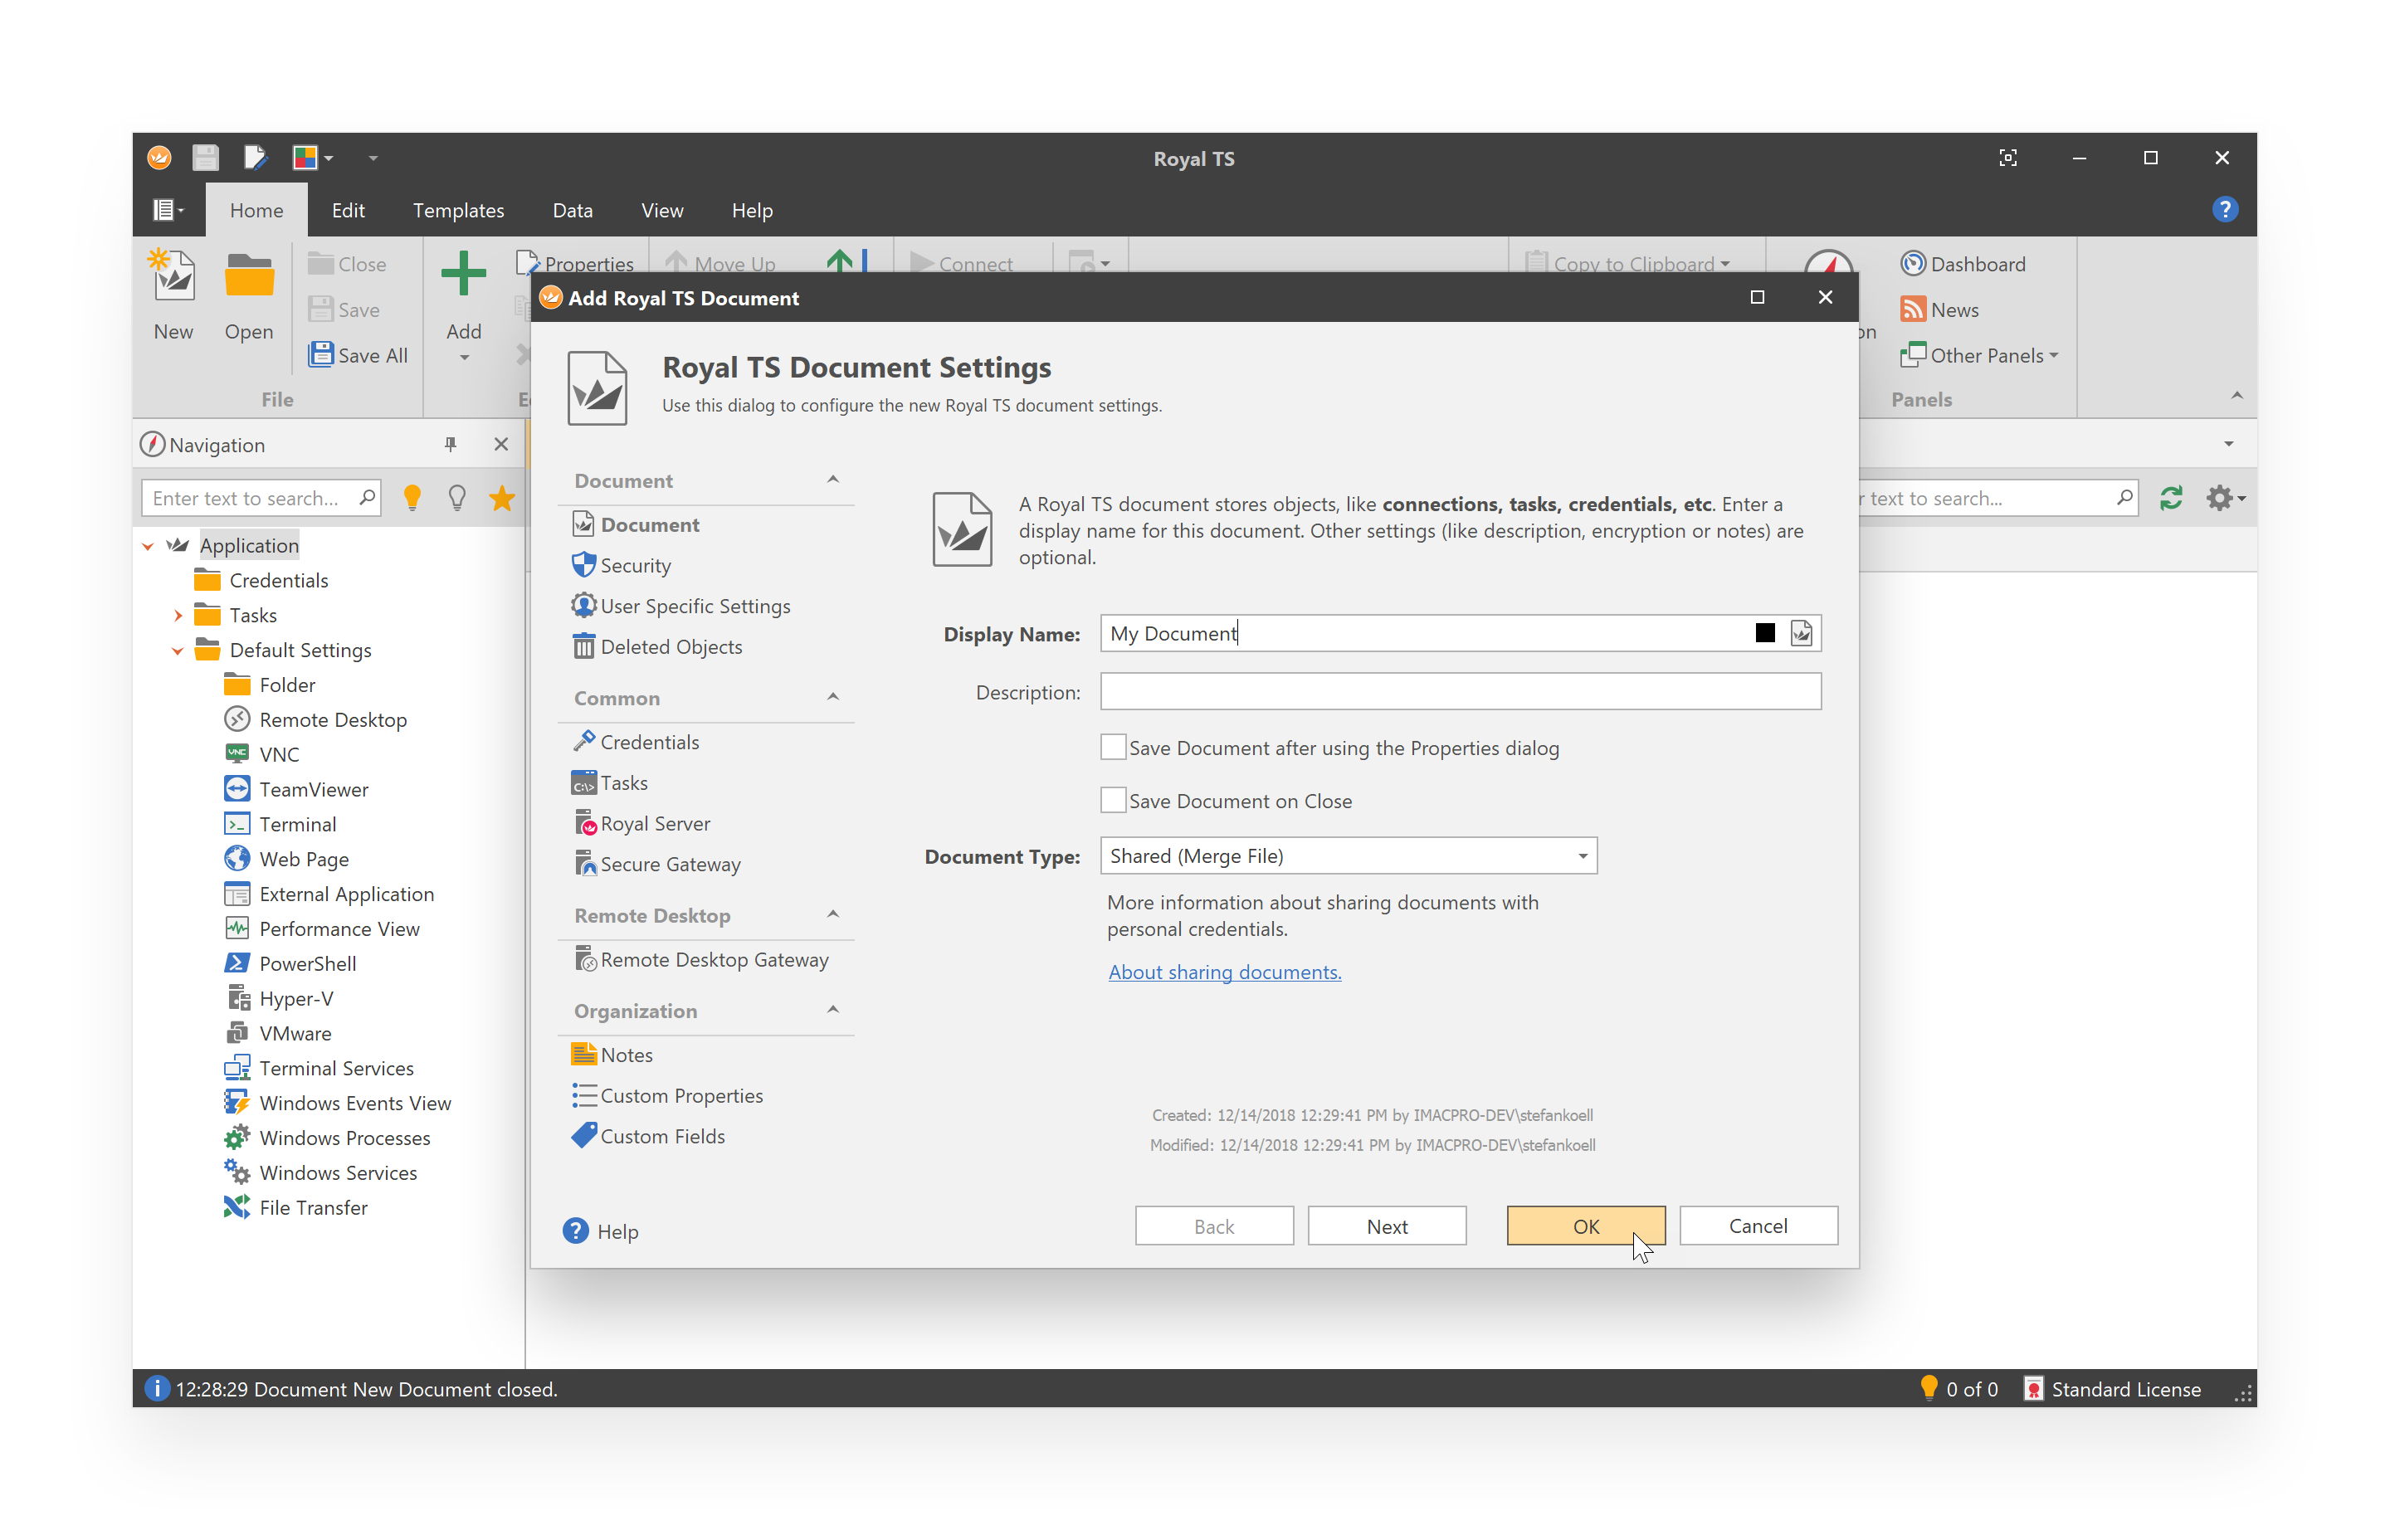Click the yellow light bulb filter icon
Viewport: 2390px width, 1540px height.
[x=412, y=497]
